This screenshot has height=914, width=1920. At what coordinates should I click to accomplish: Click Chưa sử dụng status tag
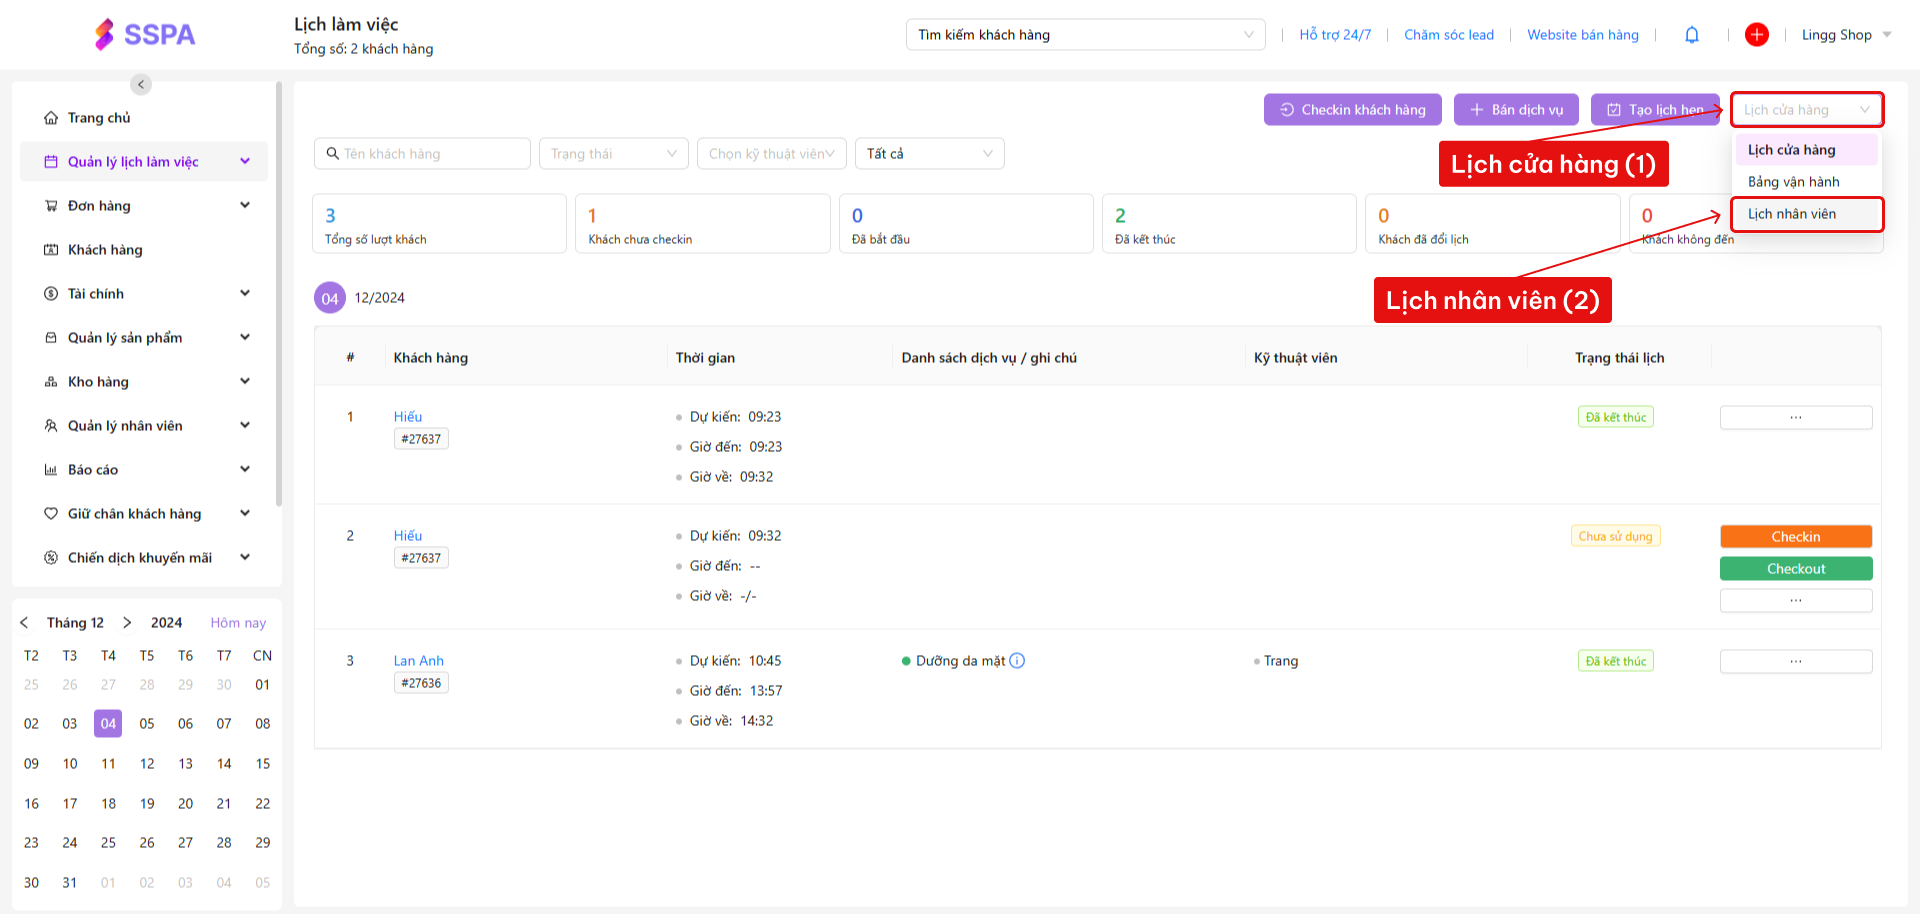1616,537
